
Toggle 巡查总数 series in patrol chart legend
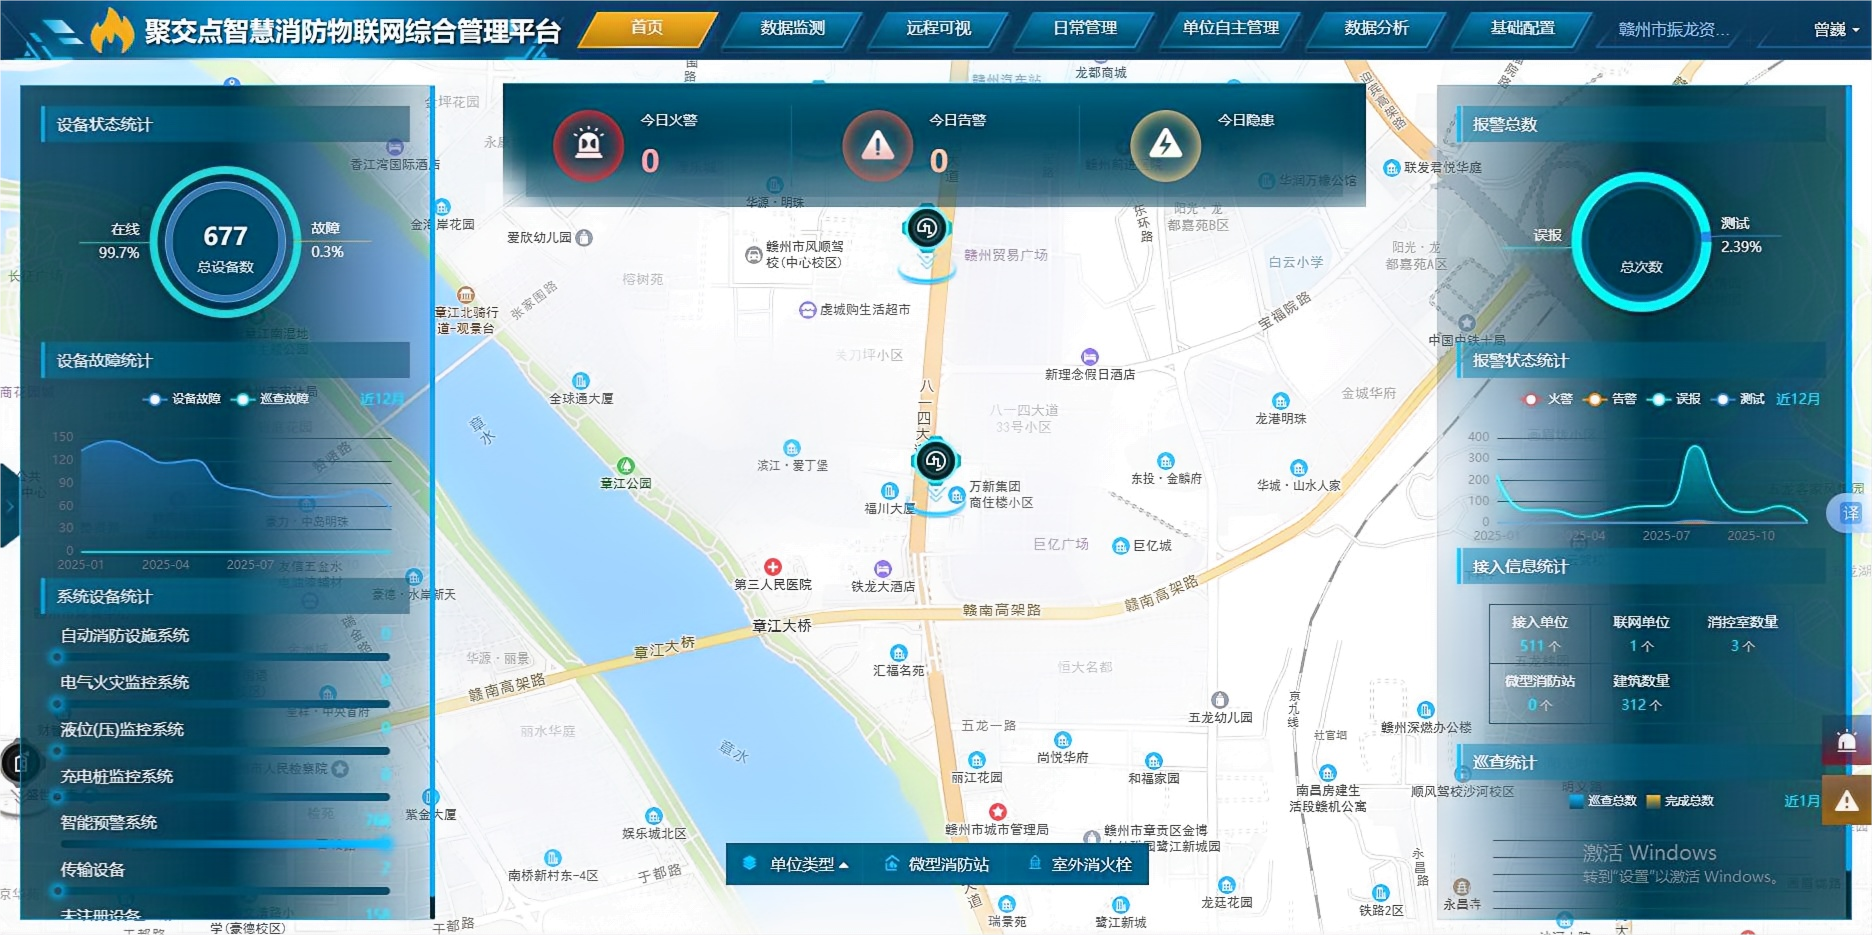point(1603,801)
